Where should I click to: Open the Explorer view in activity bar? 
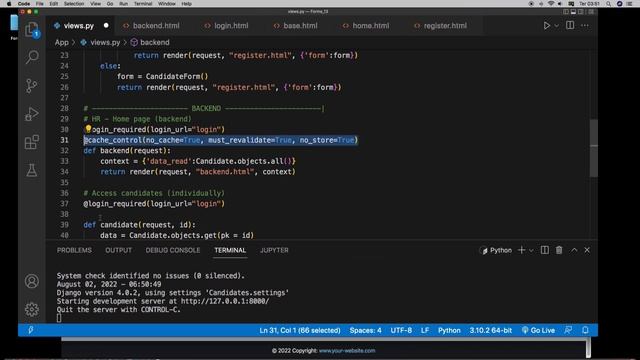point(32,29)
